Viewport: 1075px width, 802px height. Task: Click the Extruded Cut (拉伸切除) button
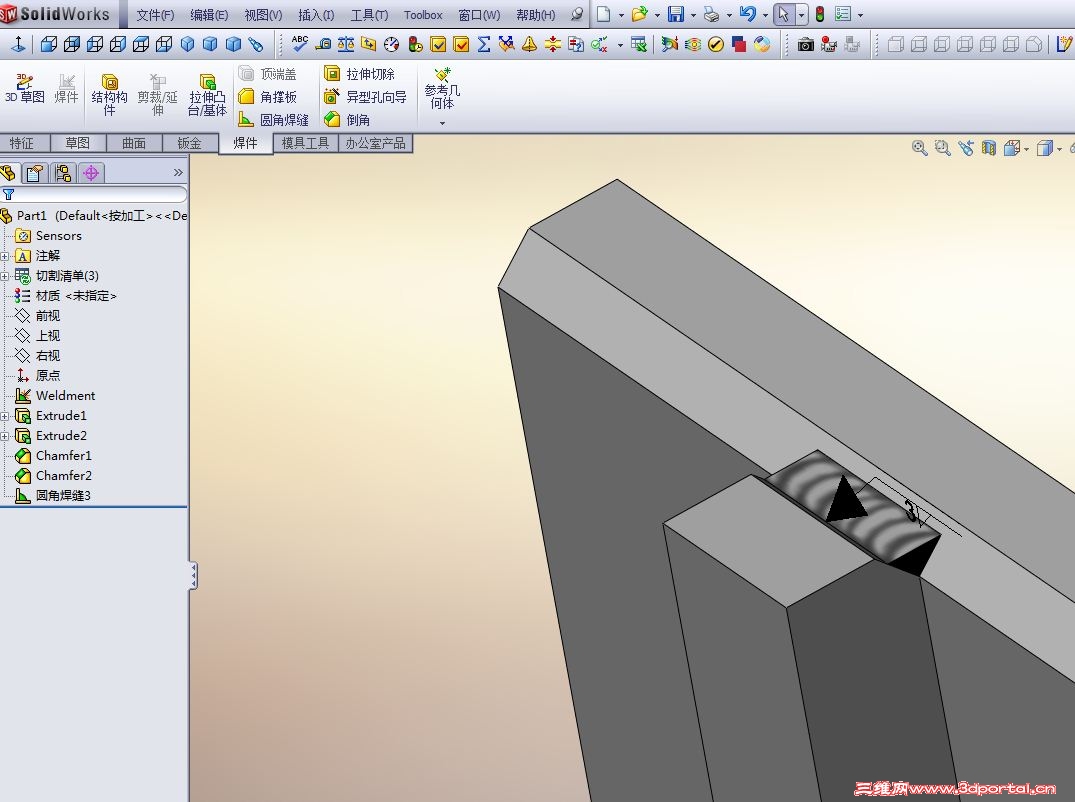(x=359, y=73)
